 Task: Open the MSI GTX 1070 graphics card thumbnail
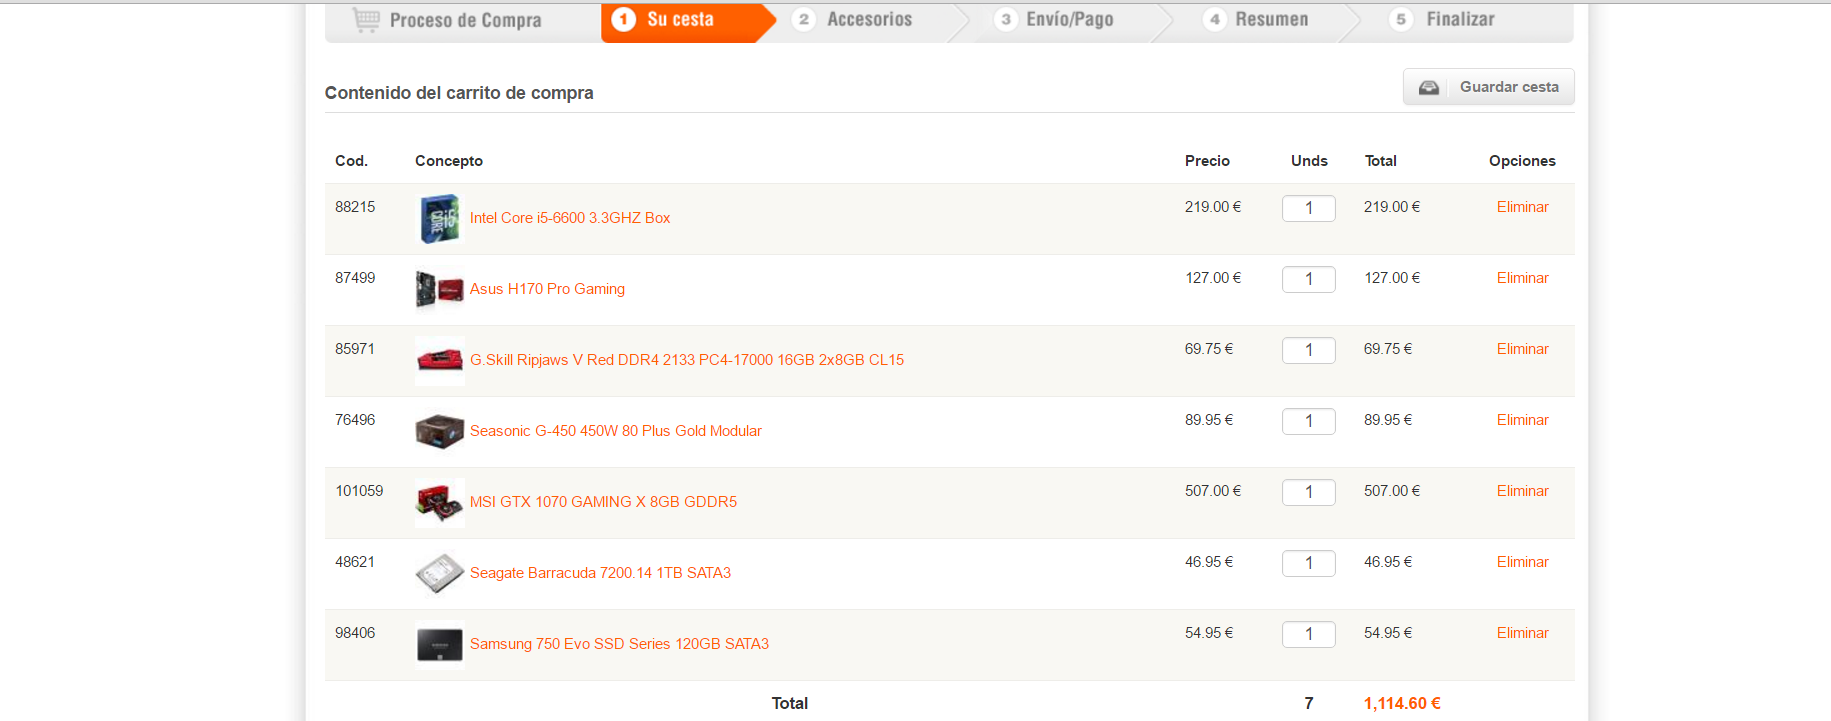[440, 503]
